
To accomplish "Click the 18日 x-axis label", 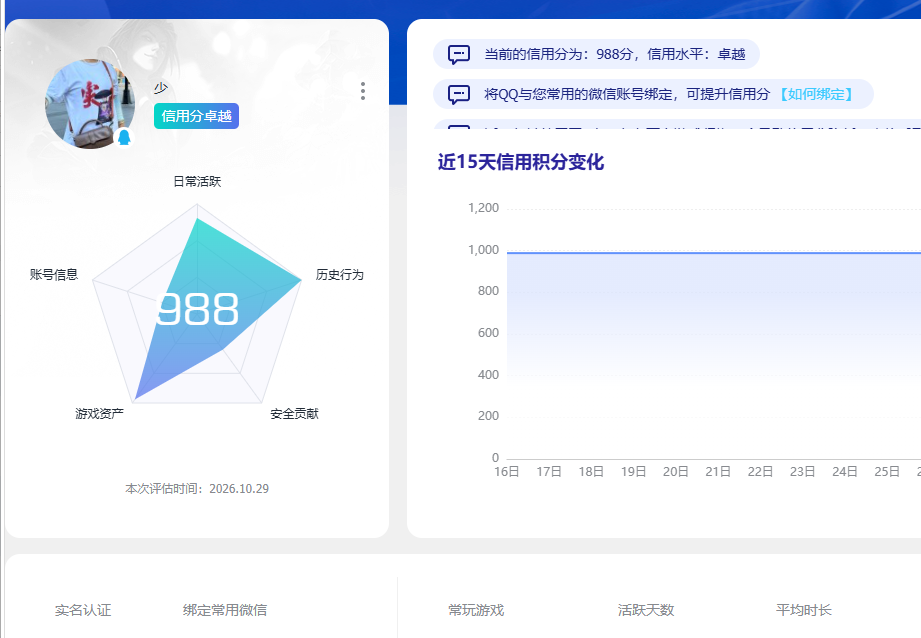I will (x=591, y=472).
